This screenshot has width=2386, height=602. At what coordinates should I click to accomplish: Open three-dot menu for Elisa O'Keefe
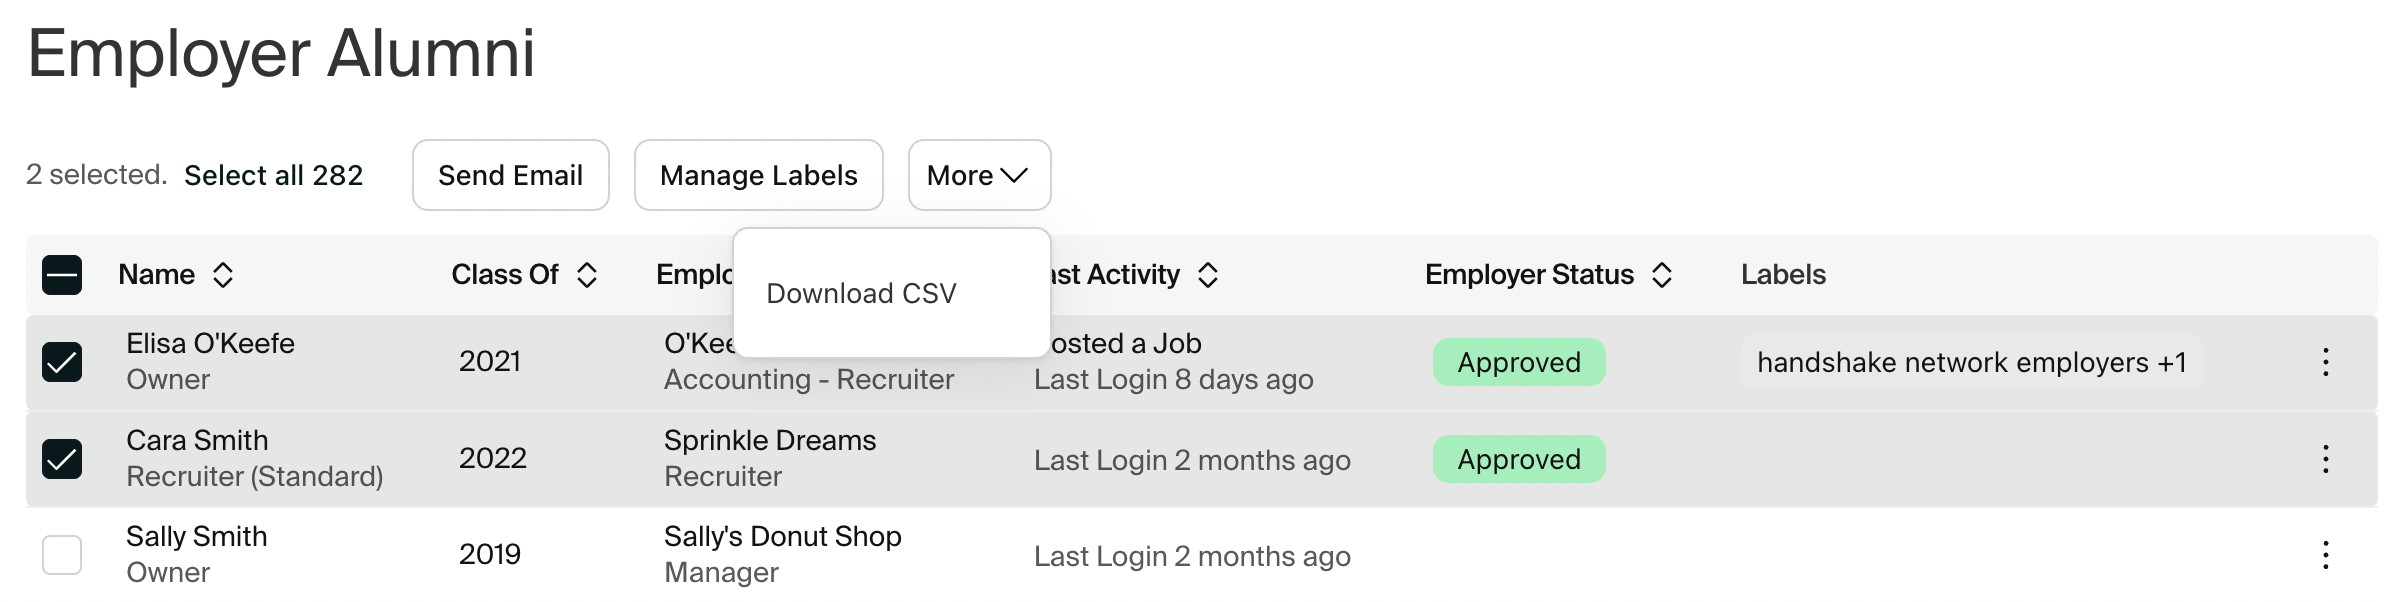[x=2326, y=362]
